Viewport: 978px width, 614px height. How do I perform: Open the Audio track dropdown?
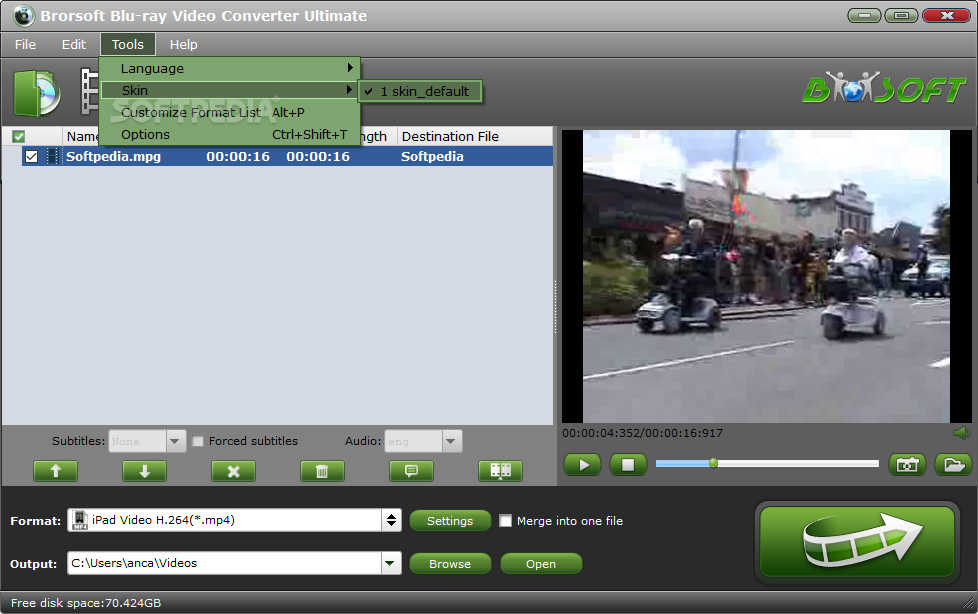(x=451, y=441)
